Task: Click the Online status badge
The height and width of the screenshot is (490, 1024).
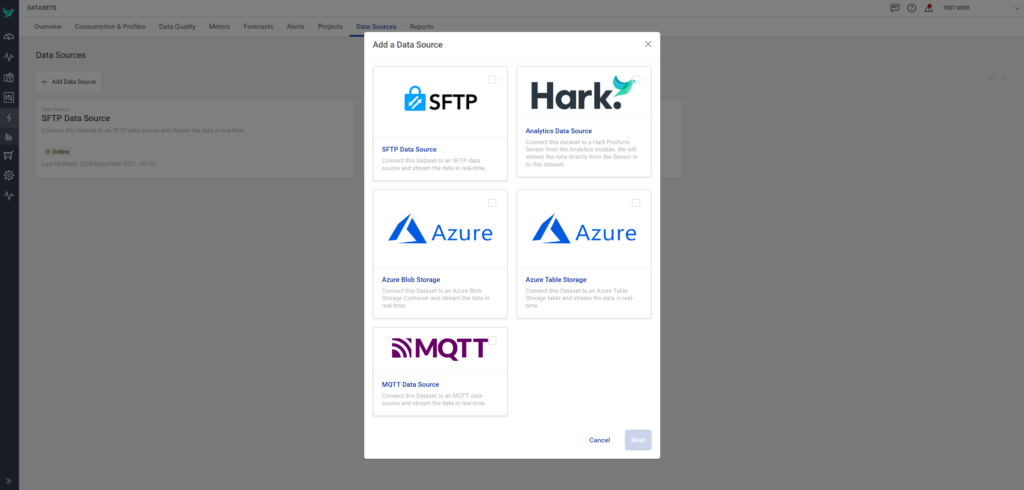Action: 57,152
